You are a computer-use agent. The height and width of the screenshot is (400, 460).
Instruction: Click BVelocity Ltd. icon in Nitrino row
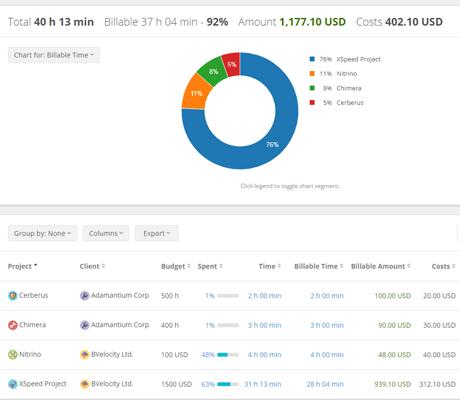pyautogui.click(x=85, y=354)
